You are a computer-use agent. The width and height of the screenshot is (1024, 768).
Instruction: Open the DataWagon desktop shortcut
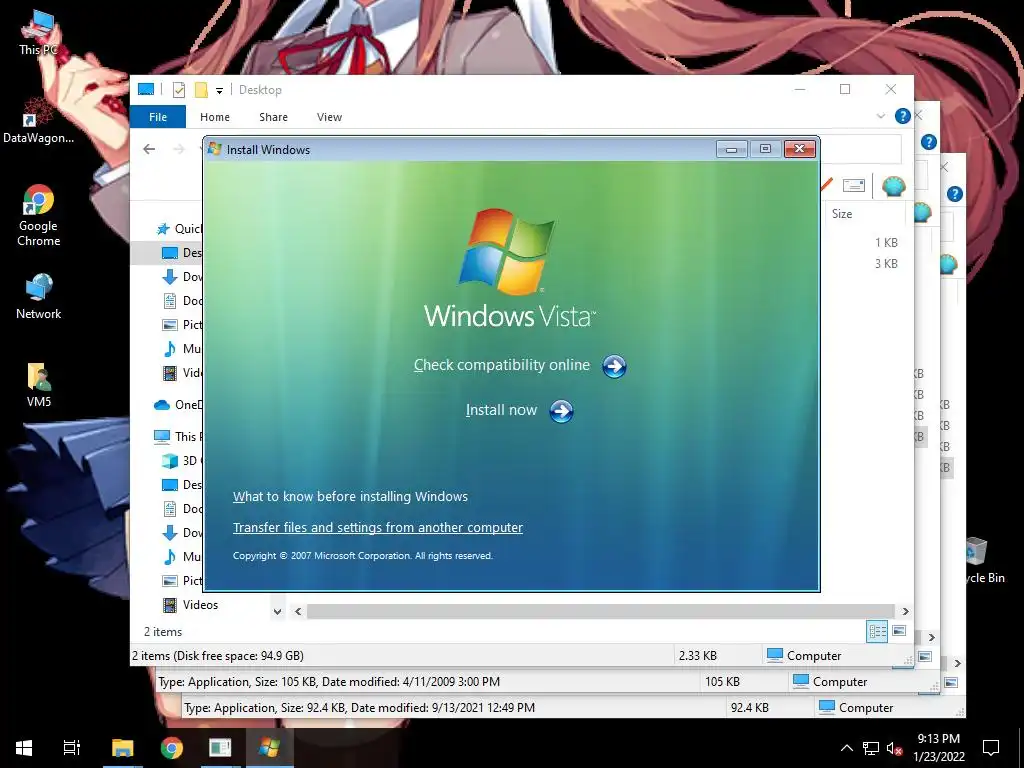pyautogui.click(x=38, y=121)
